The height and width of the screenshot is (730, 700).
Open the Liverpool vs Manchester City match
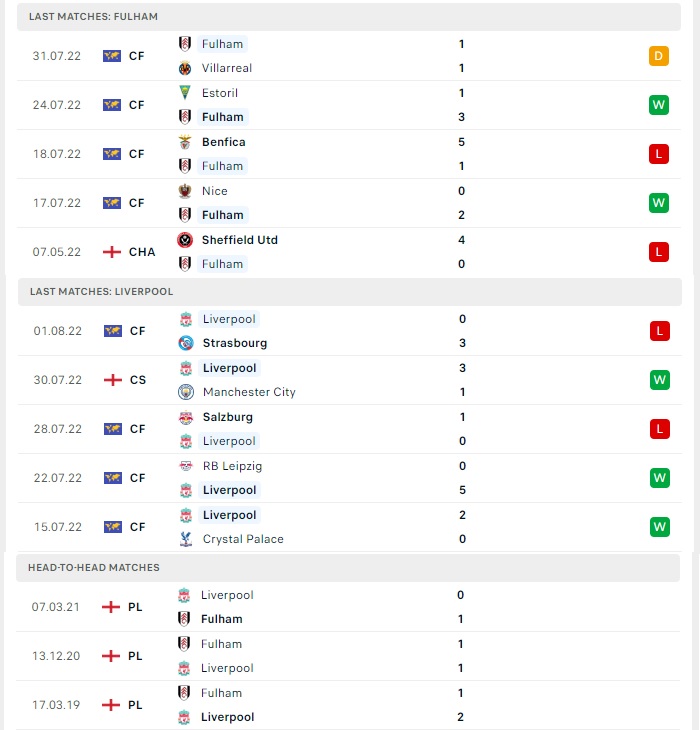tap(350, 380)
